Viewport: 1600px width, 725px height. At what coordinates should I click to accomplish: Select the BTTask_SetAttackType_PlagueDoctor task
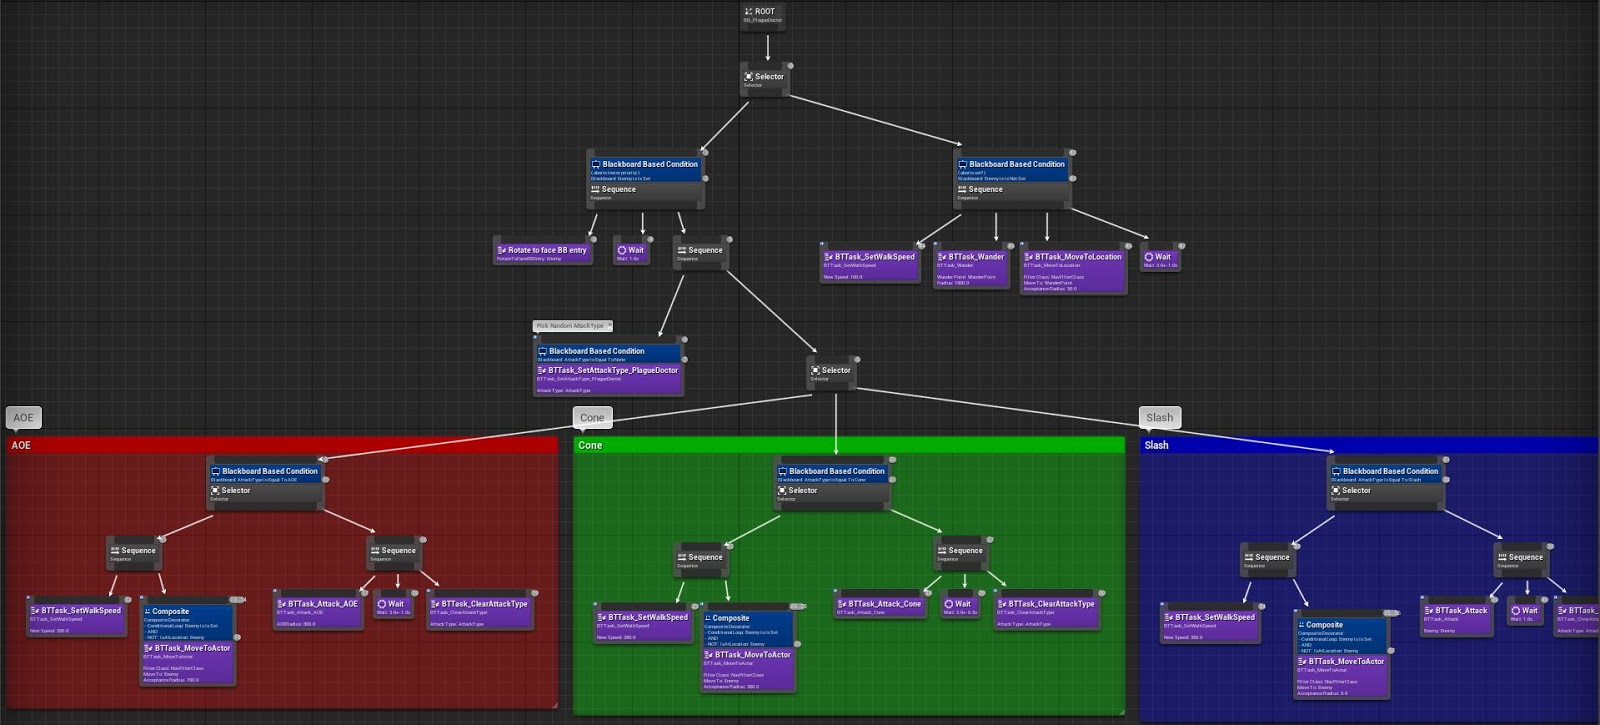(608, 379)
